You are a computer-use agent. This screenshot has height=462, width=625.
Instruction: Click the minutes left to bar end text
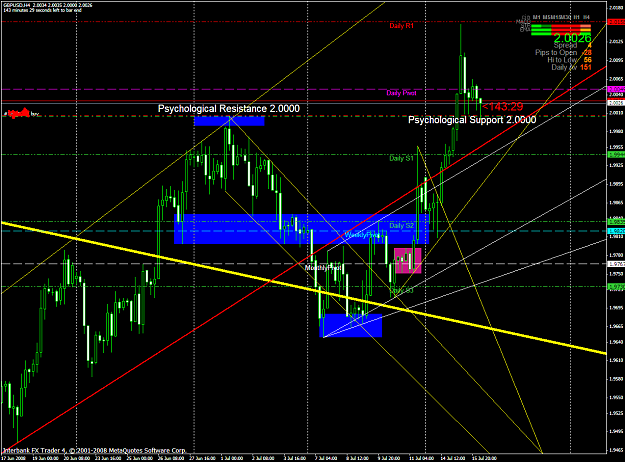(x=42, y=10)
